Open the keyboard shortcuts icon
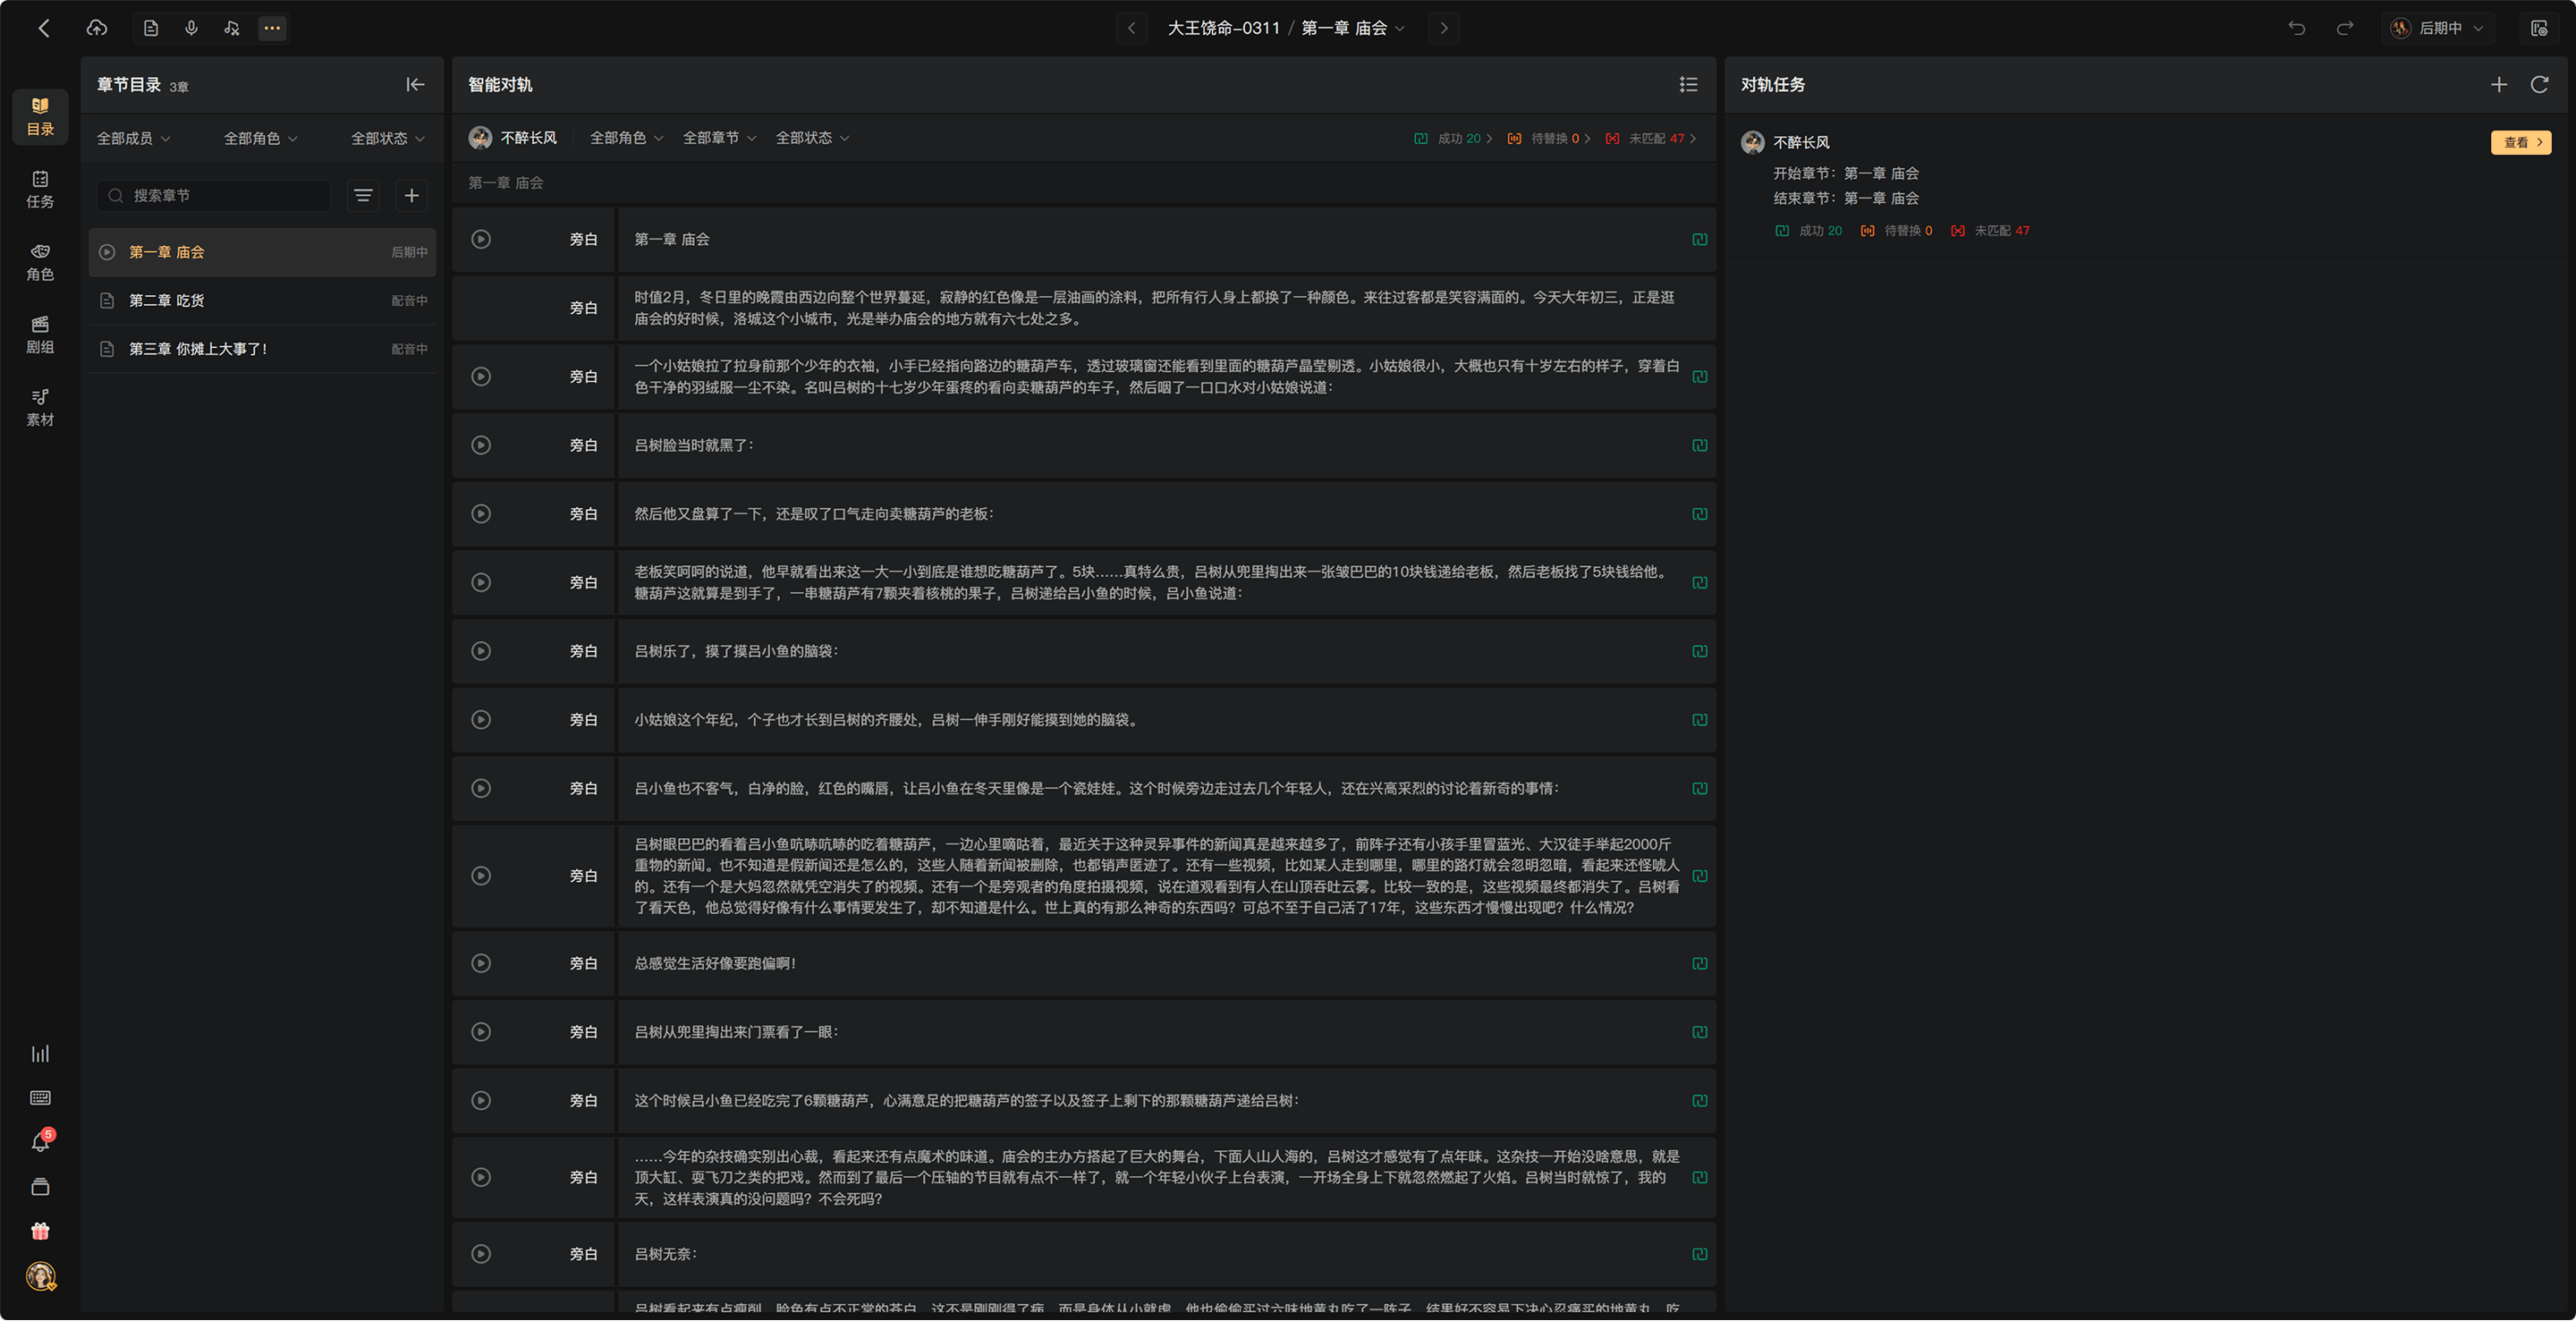The width and height of the screenshot is (2576, 1321). [40, 1098]
